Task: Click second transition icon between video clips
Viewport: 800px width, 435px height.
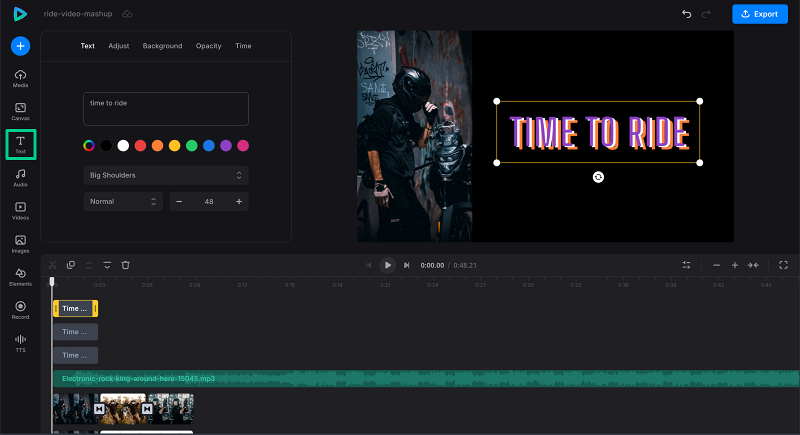Action: pyautogui.click(x=147, y=409)
